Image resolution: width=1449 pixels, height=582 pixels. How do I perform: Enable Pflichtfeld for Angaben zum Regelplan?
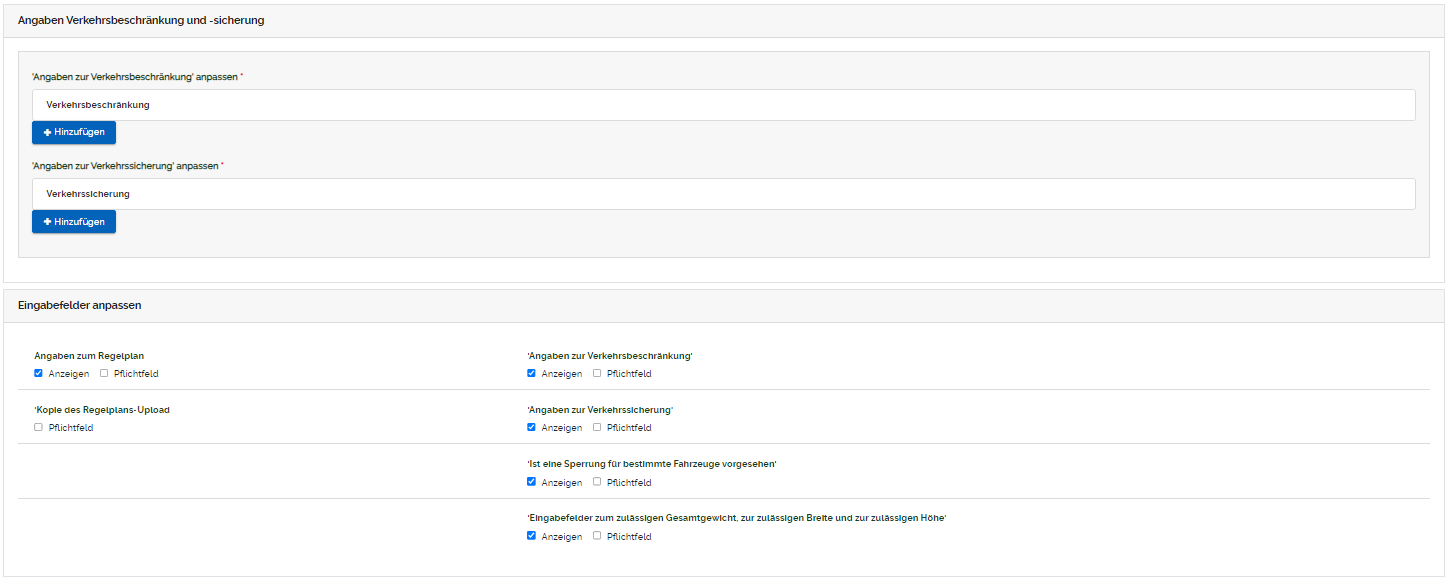(x=104, y=374)
